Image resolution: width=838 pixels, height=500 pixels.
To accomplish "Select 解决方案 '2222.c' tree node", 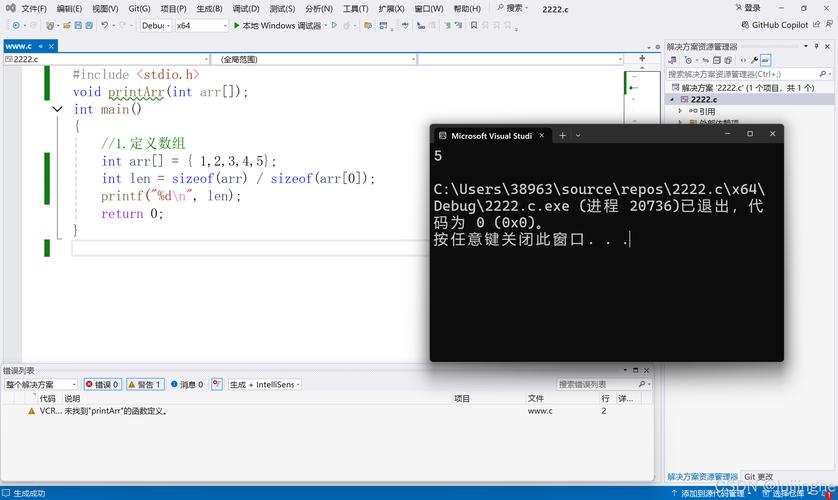I will 748,88.
